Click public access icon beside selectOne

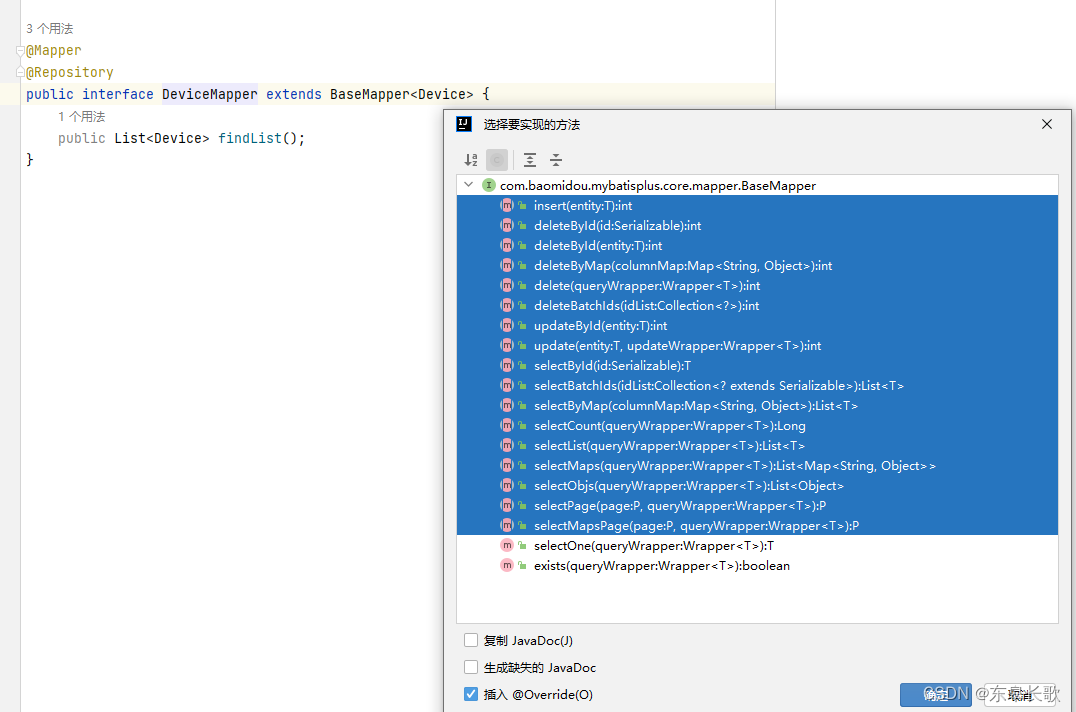click(522, 545)
